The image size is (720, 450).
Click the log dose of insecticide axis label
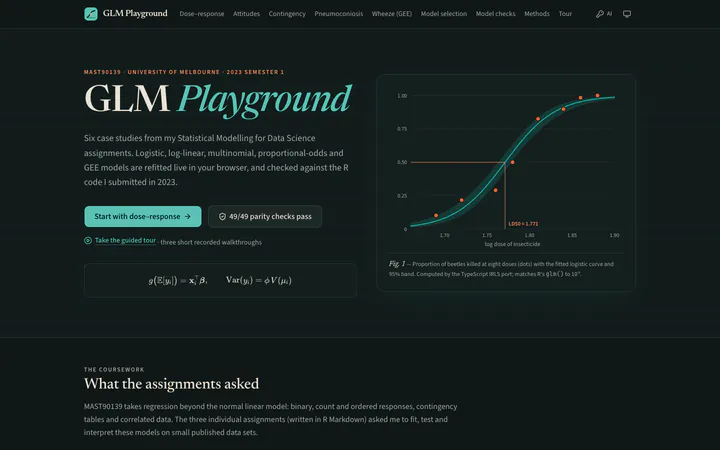pyautogui.click(x=512, y=244)
